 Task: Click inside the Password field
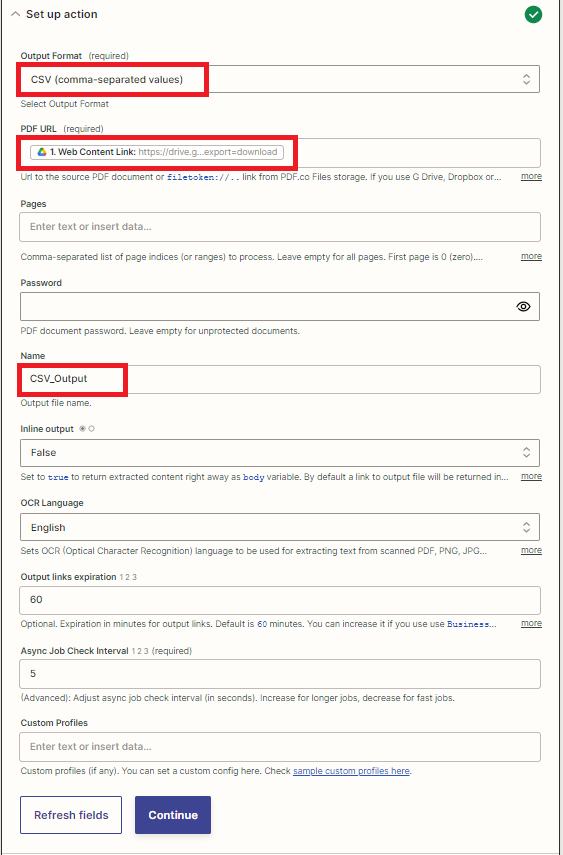click(267, 306)
